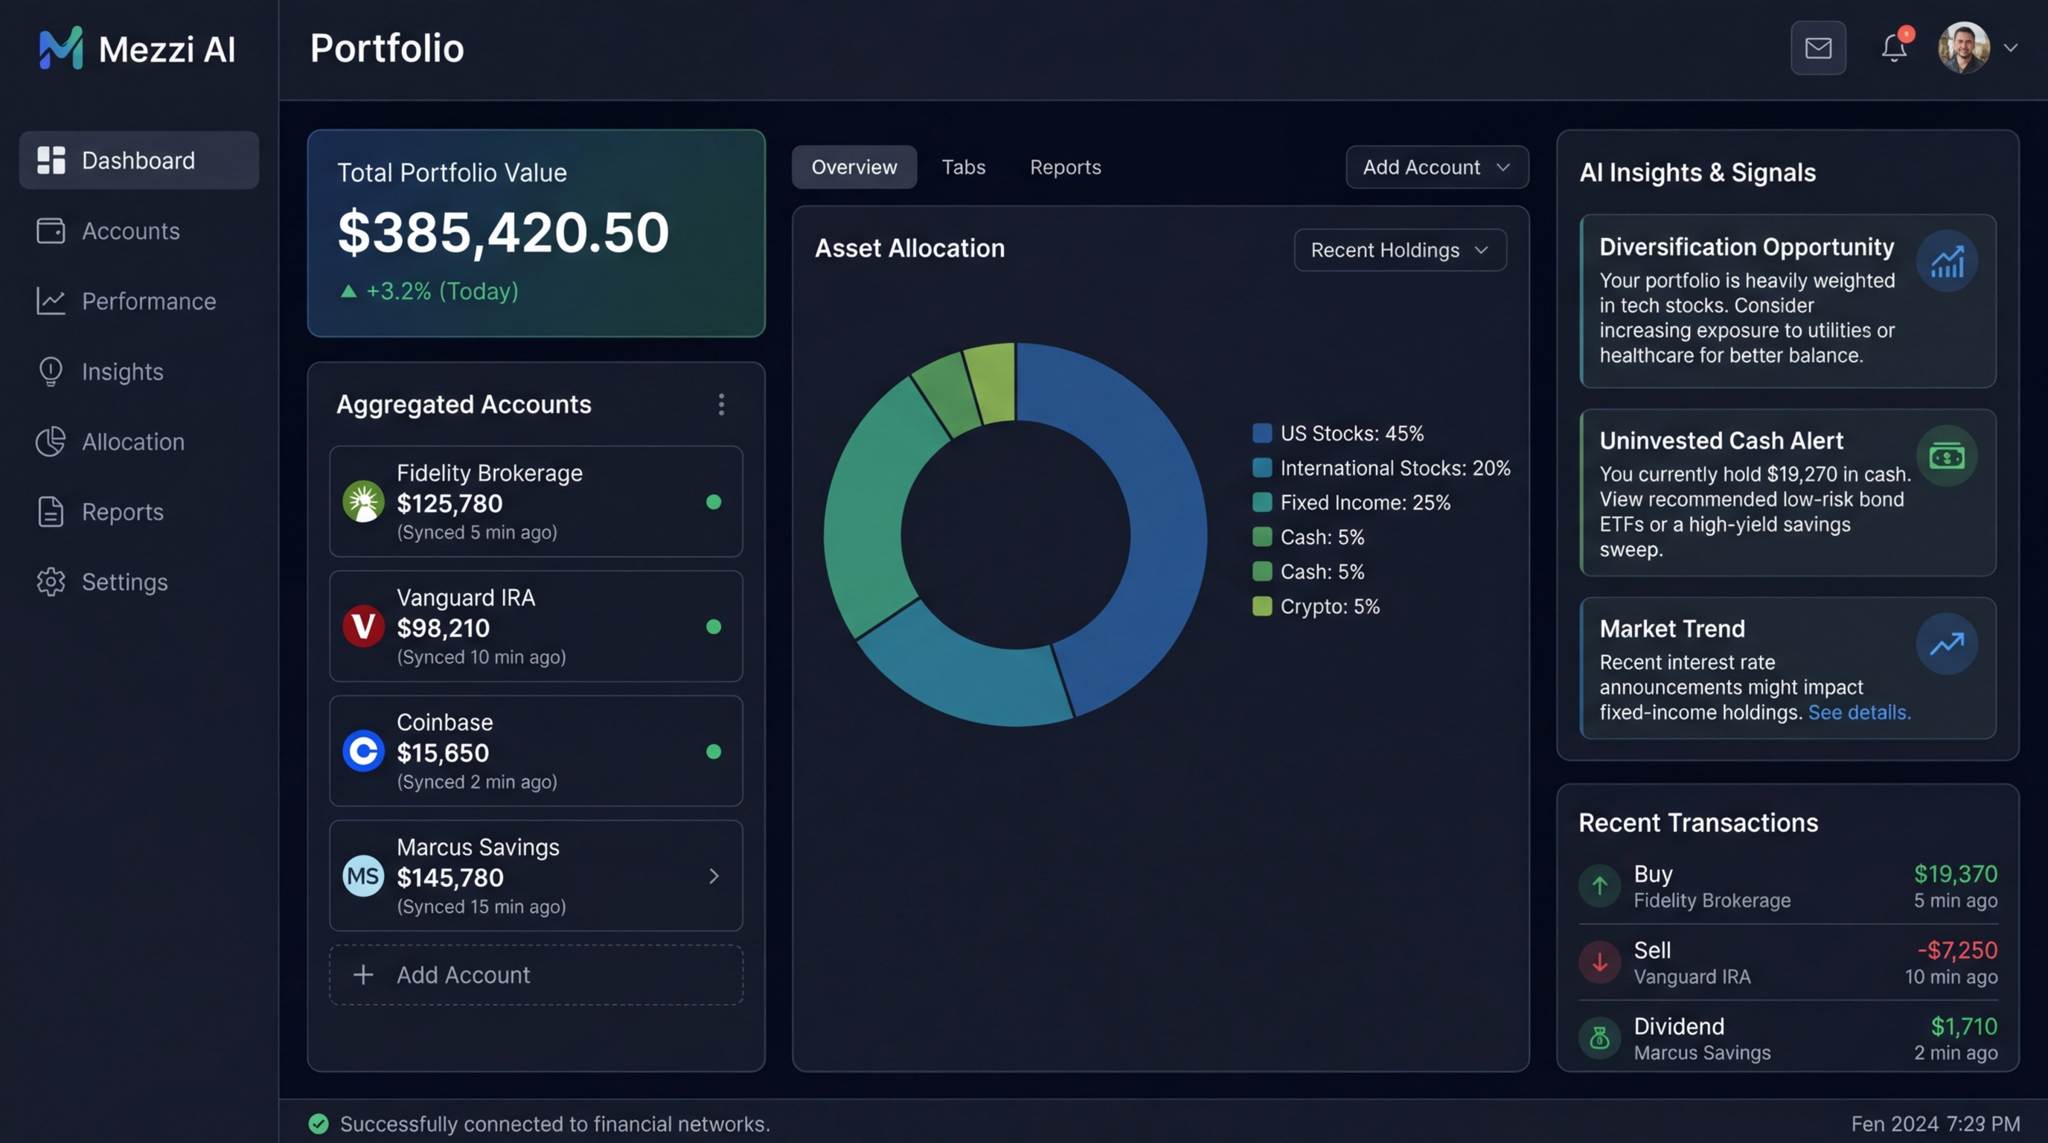The height and width of the screenshot is (1143, 2048).
Task: Click the Diversification Opportunity chart icon
Action: [x=1946, y=262]
